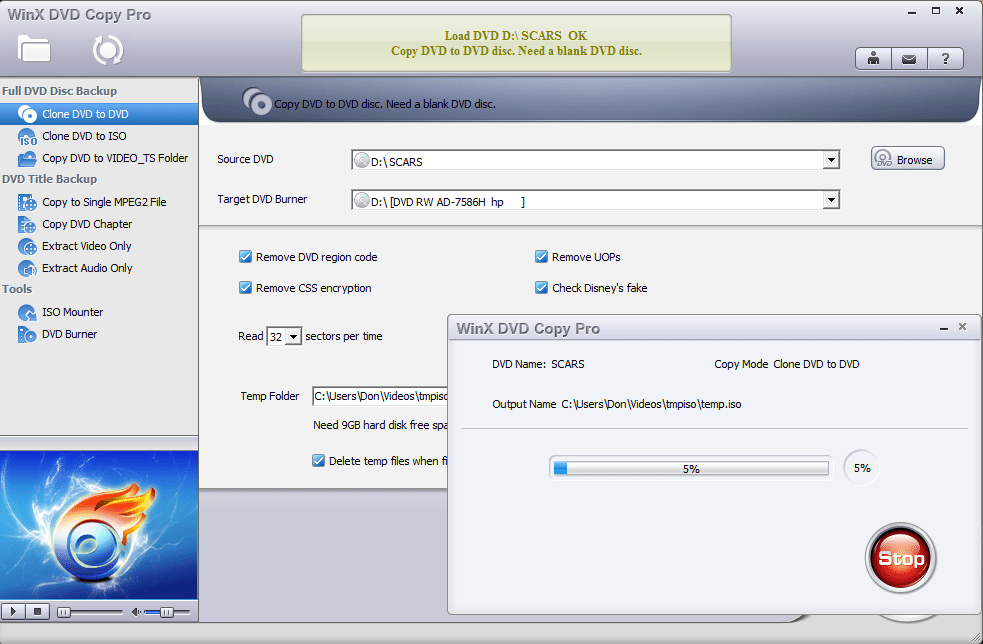The width and height of the screenshot is (983, 644).
Task: Click the red Stop button
Action: [901, 557]
